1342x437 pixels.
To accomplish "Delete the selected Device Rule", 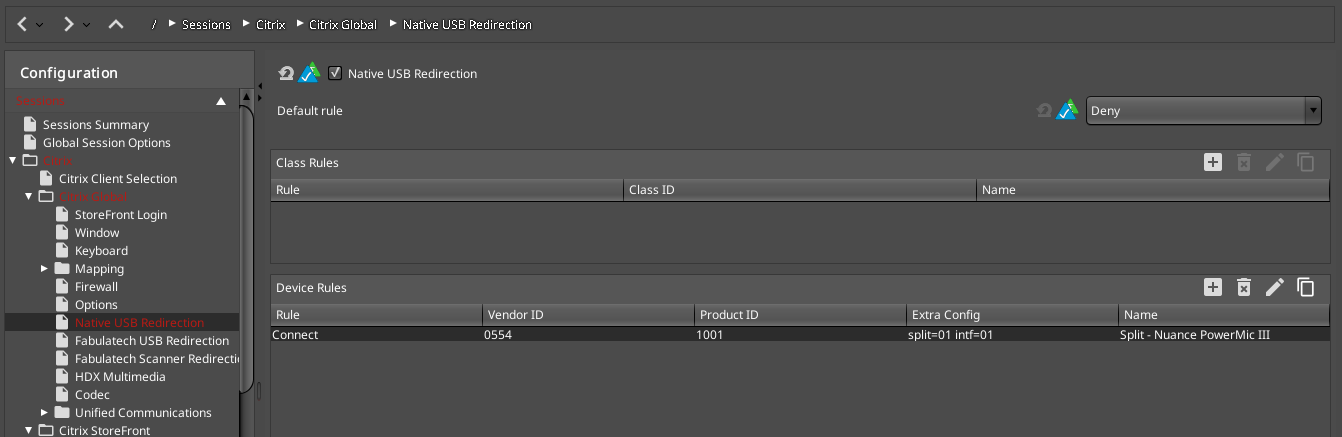I will 1244,288.
